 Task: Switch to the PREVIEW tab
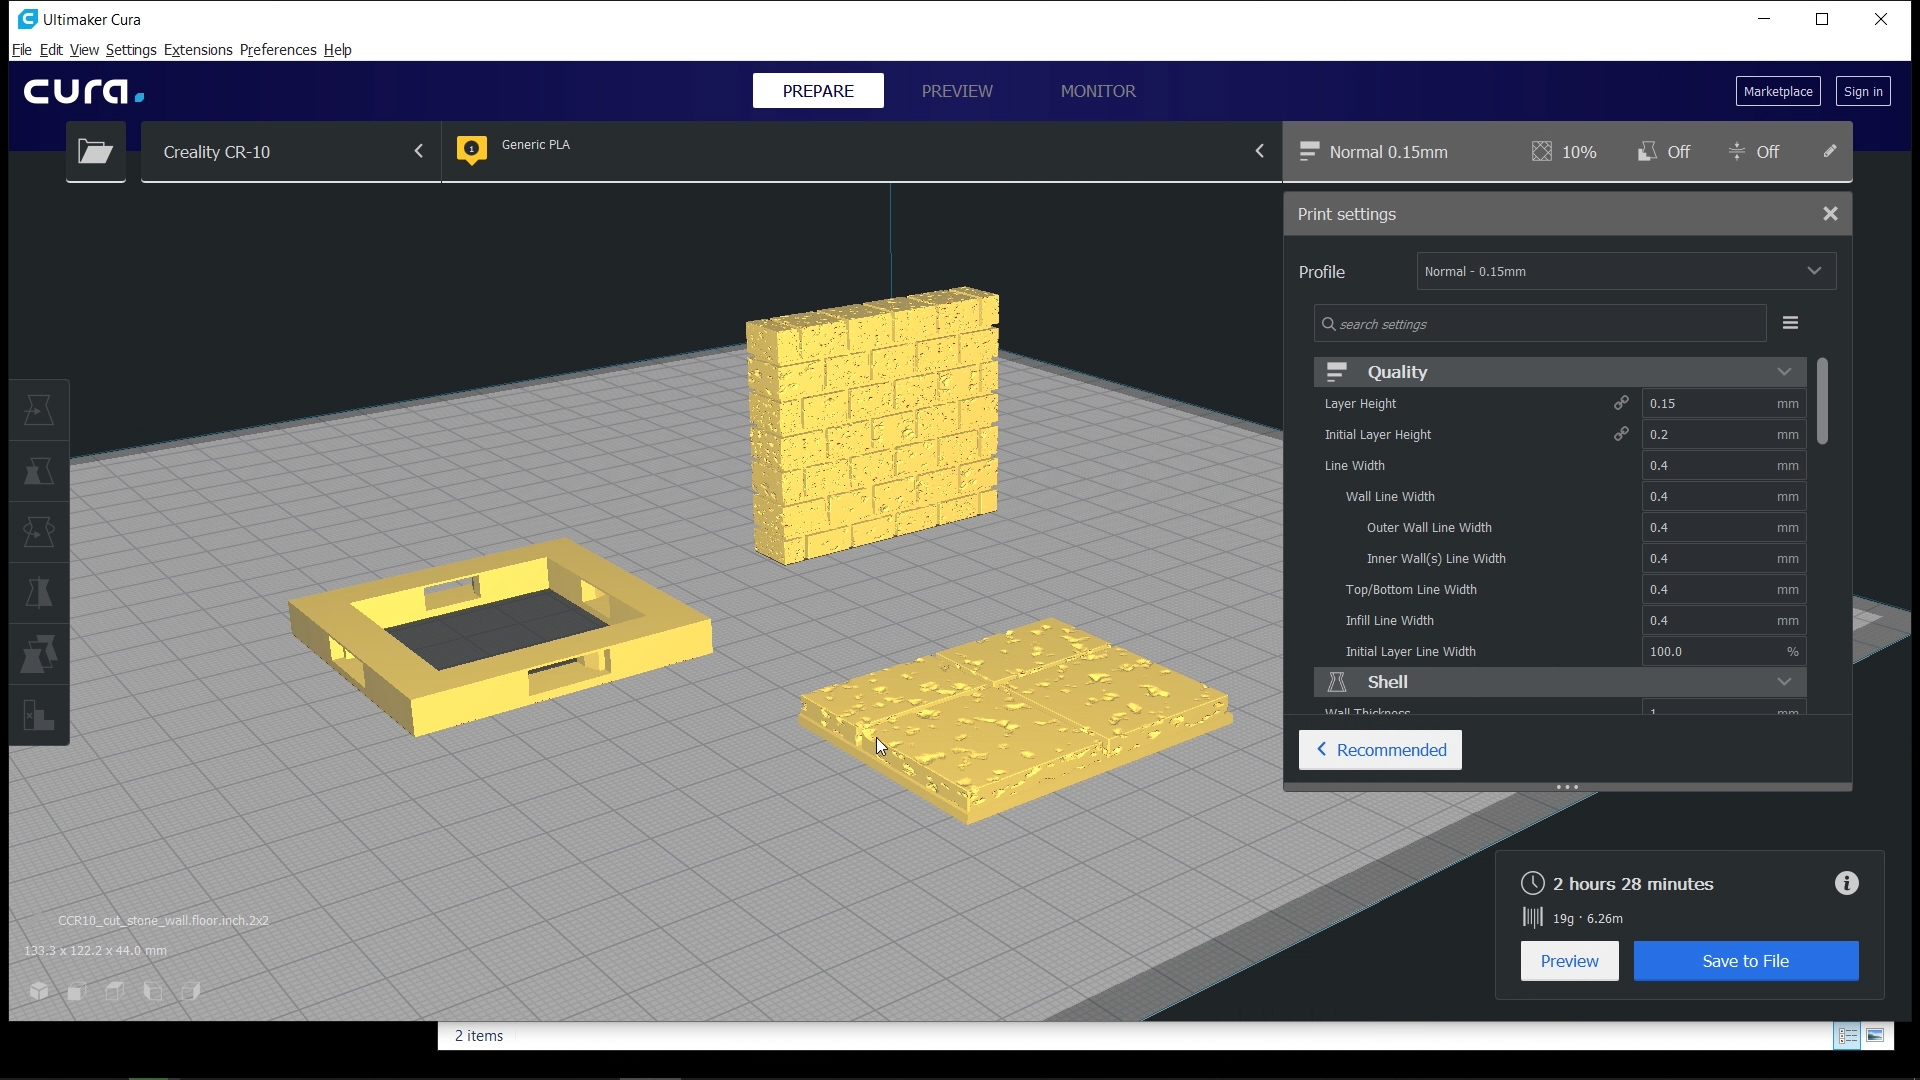coord(957,90)
